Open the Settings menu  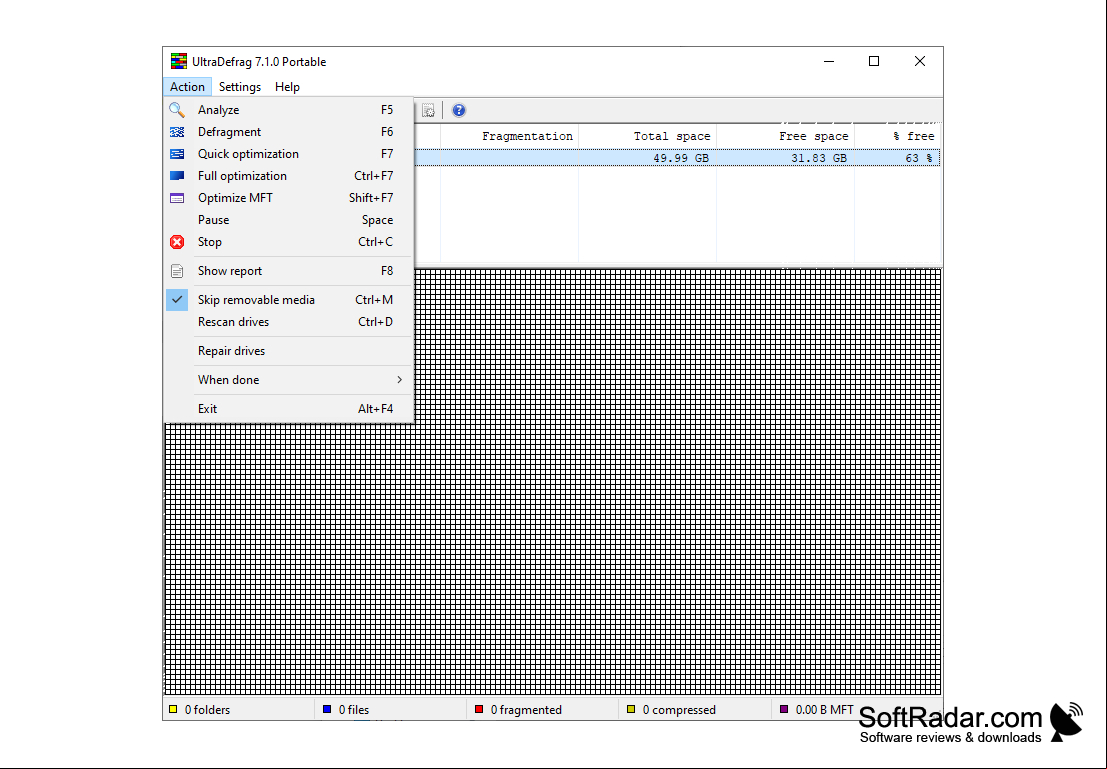[240, 87]
